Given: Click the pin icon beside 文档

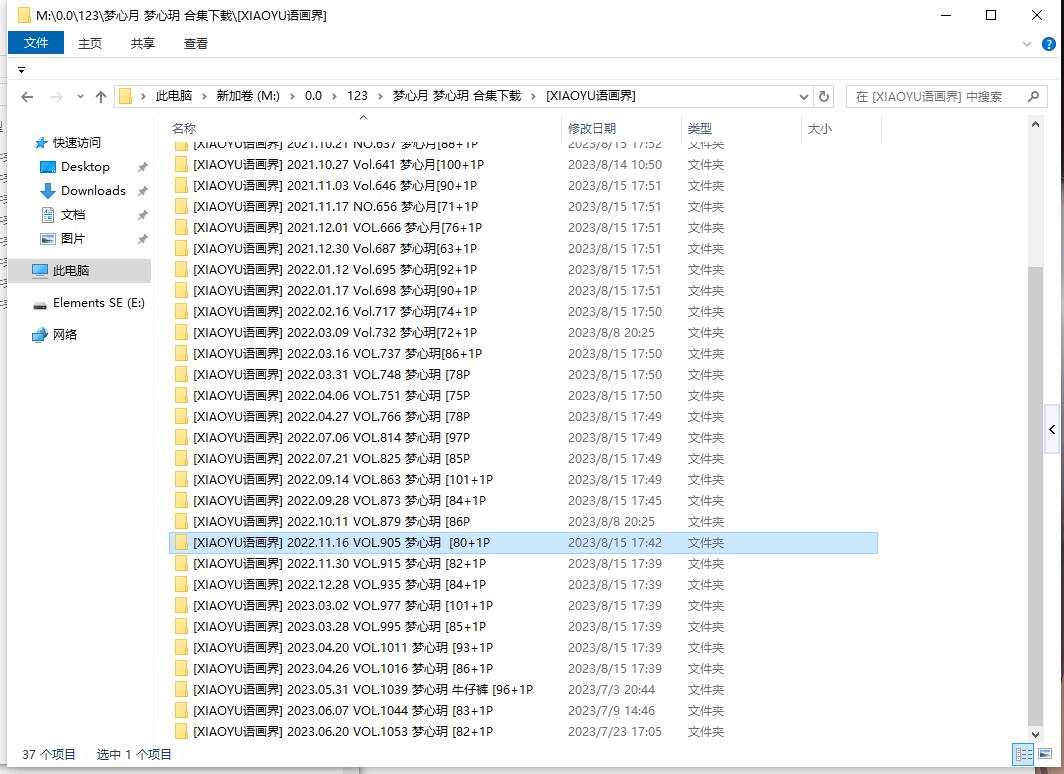Looking at the screenshot, I should (x=142, y=215).
